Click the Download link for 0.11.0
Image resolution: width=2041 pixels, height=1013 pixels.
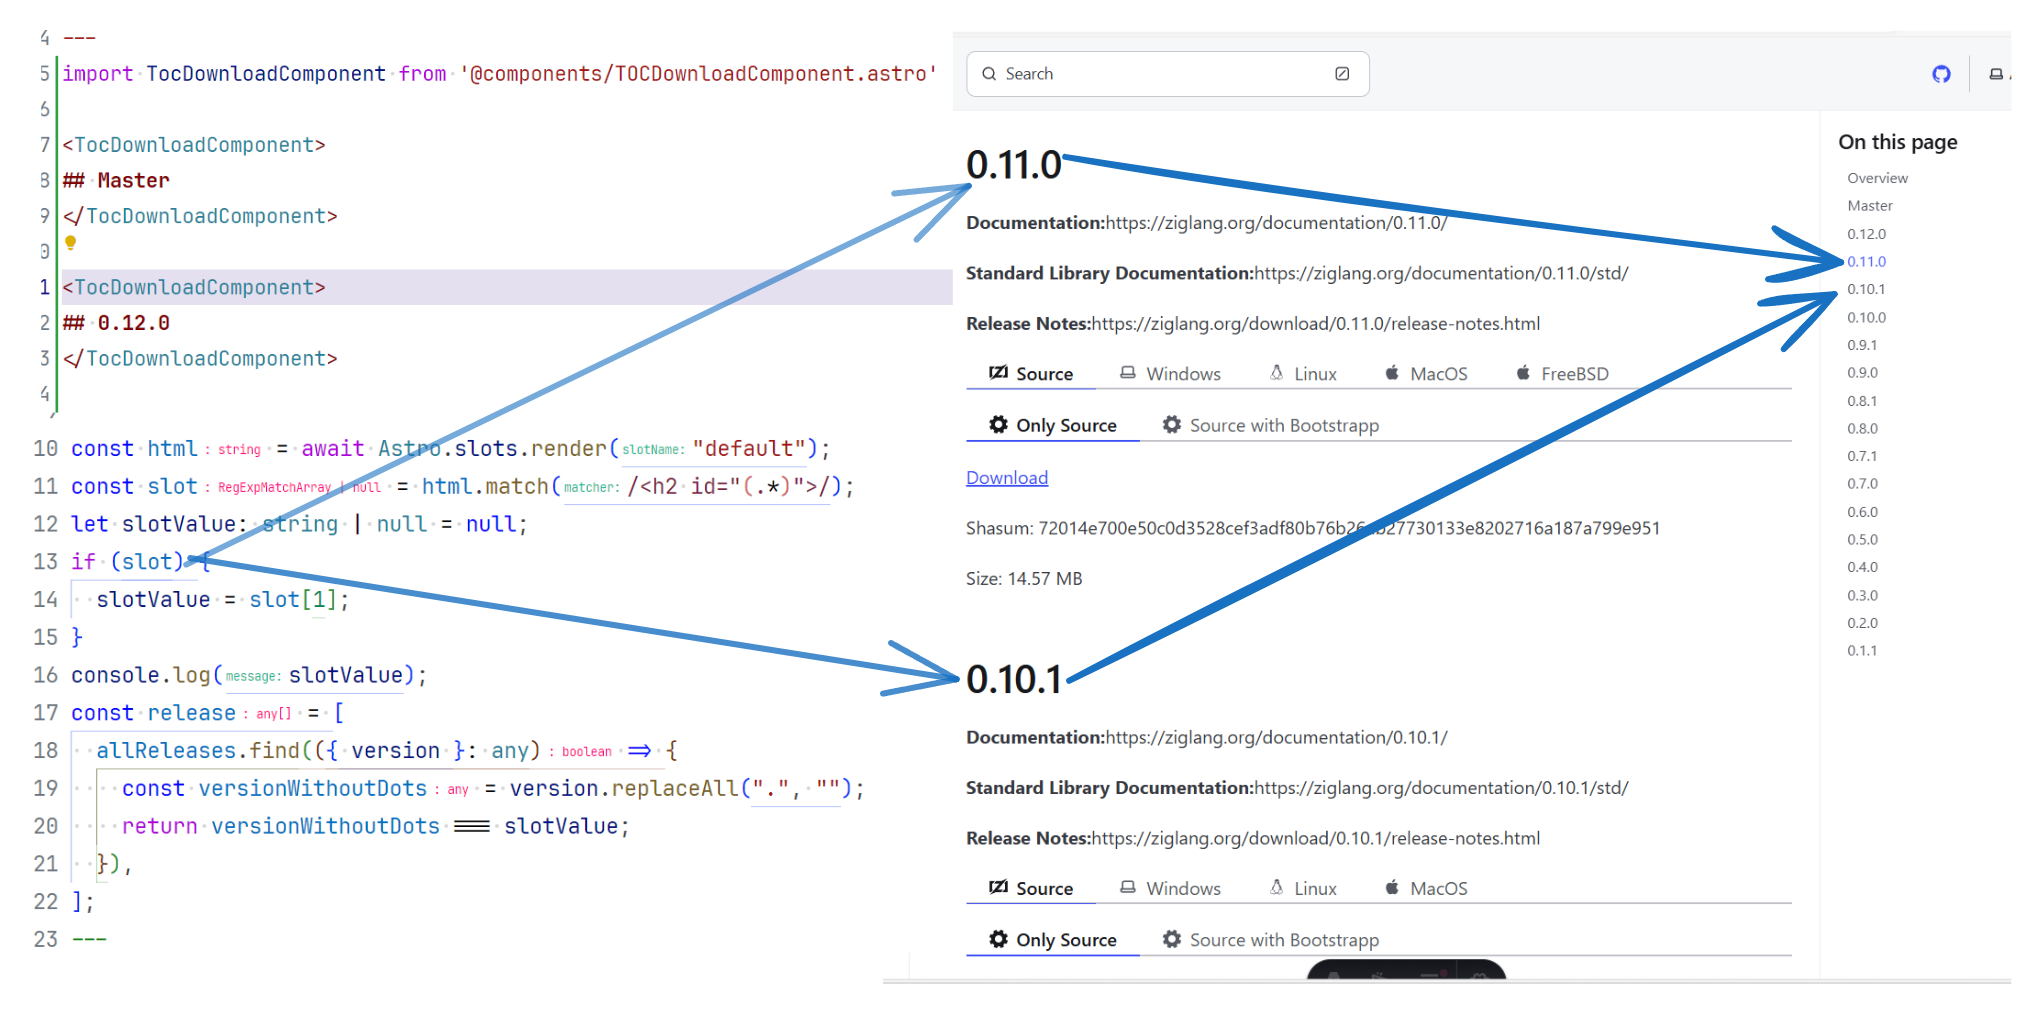tap(1007, 478)
